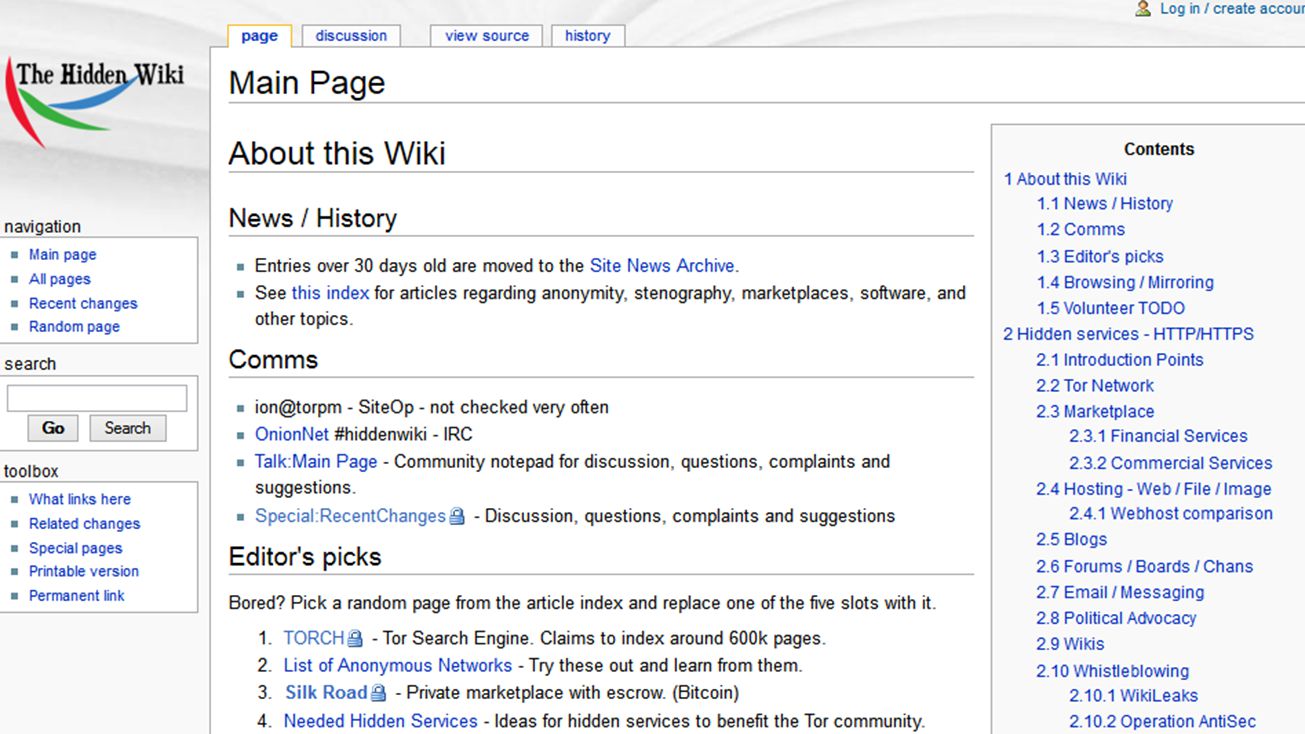1305x734 pixels.
Task: Click the Go search button
Action: tap(53, 428)
